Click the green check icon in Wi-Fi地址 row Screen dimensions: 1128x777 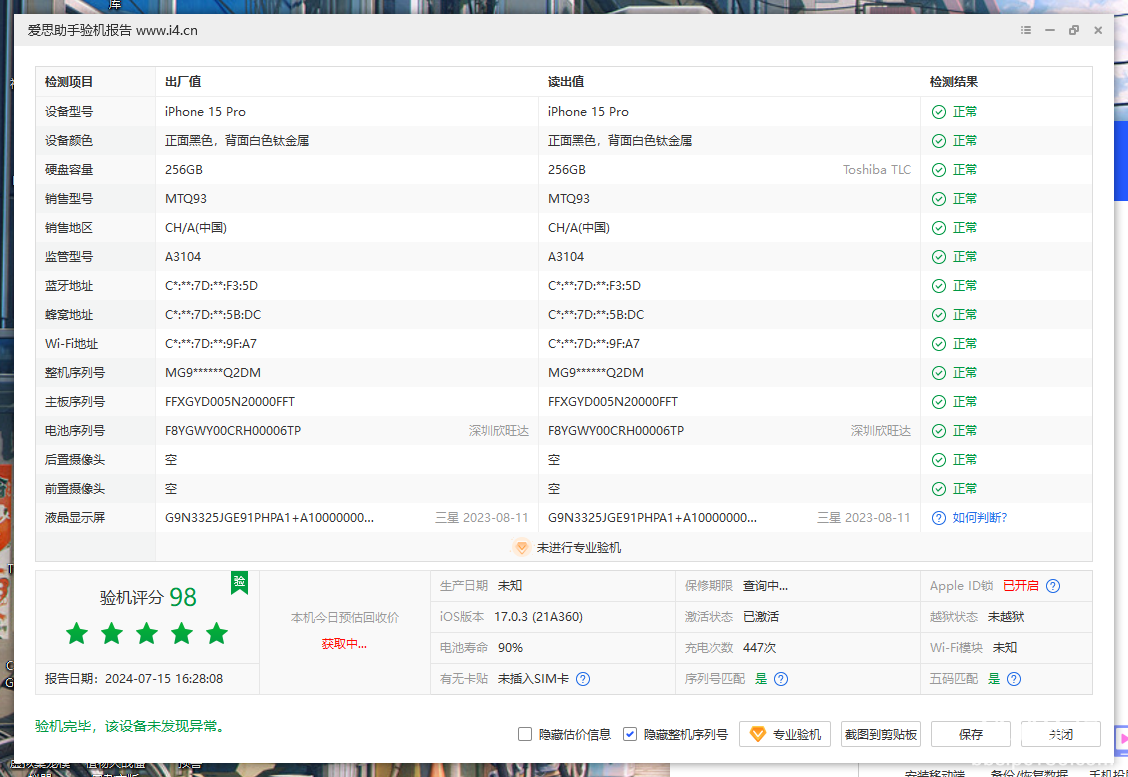pos(939,344)
